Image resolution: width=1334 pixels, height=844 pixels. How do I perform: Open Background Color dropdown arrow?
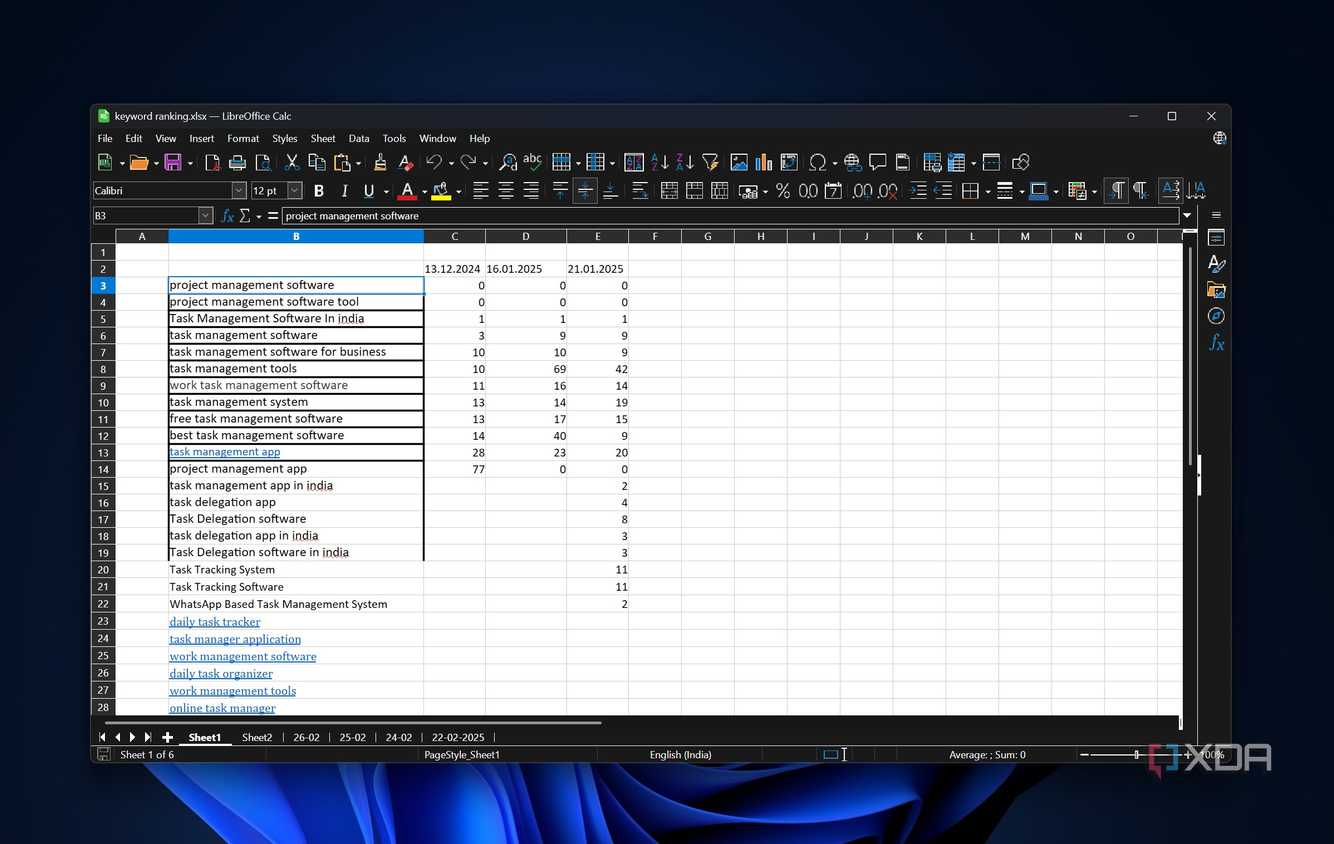pos(458,191)
